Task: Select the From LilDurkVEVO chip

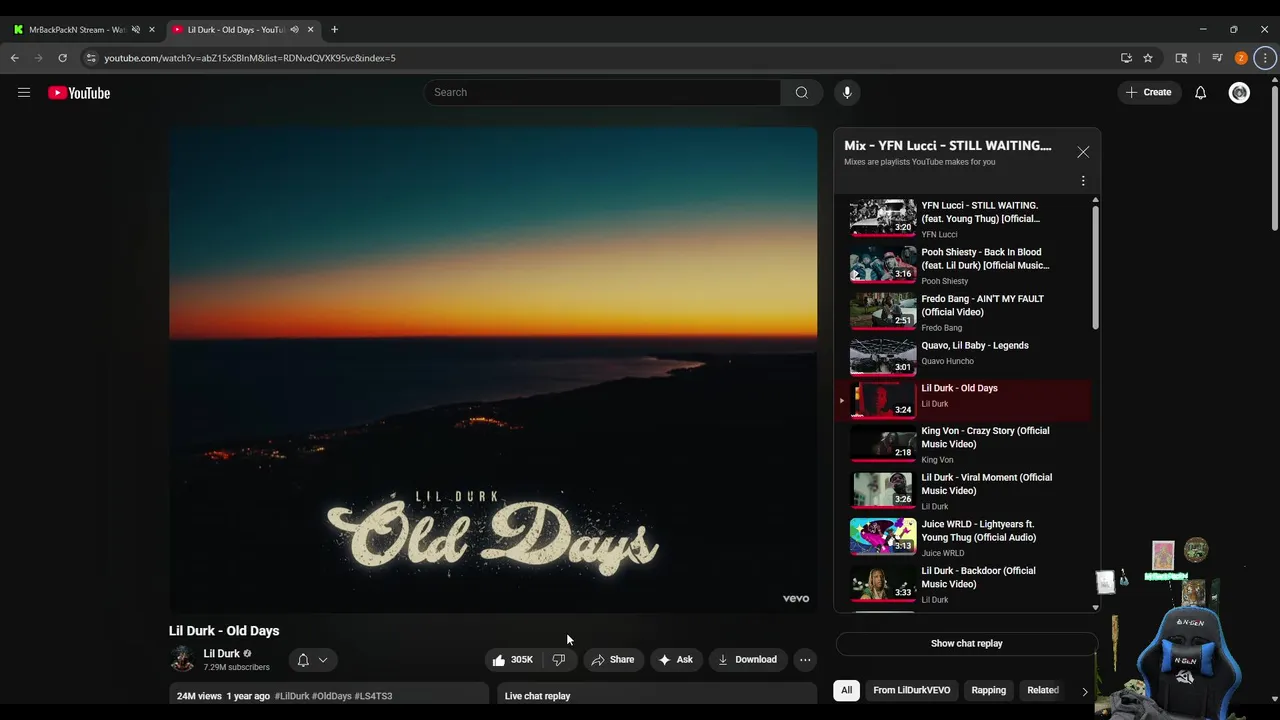Action: (911, 690)
